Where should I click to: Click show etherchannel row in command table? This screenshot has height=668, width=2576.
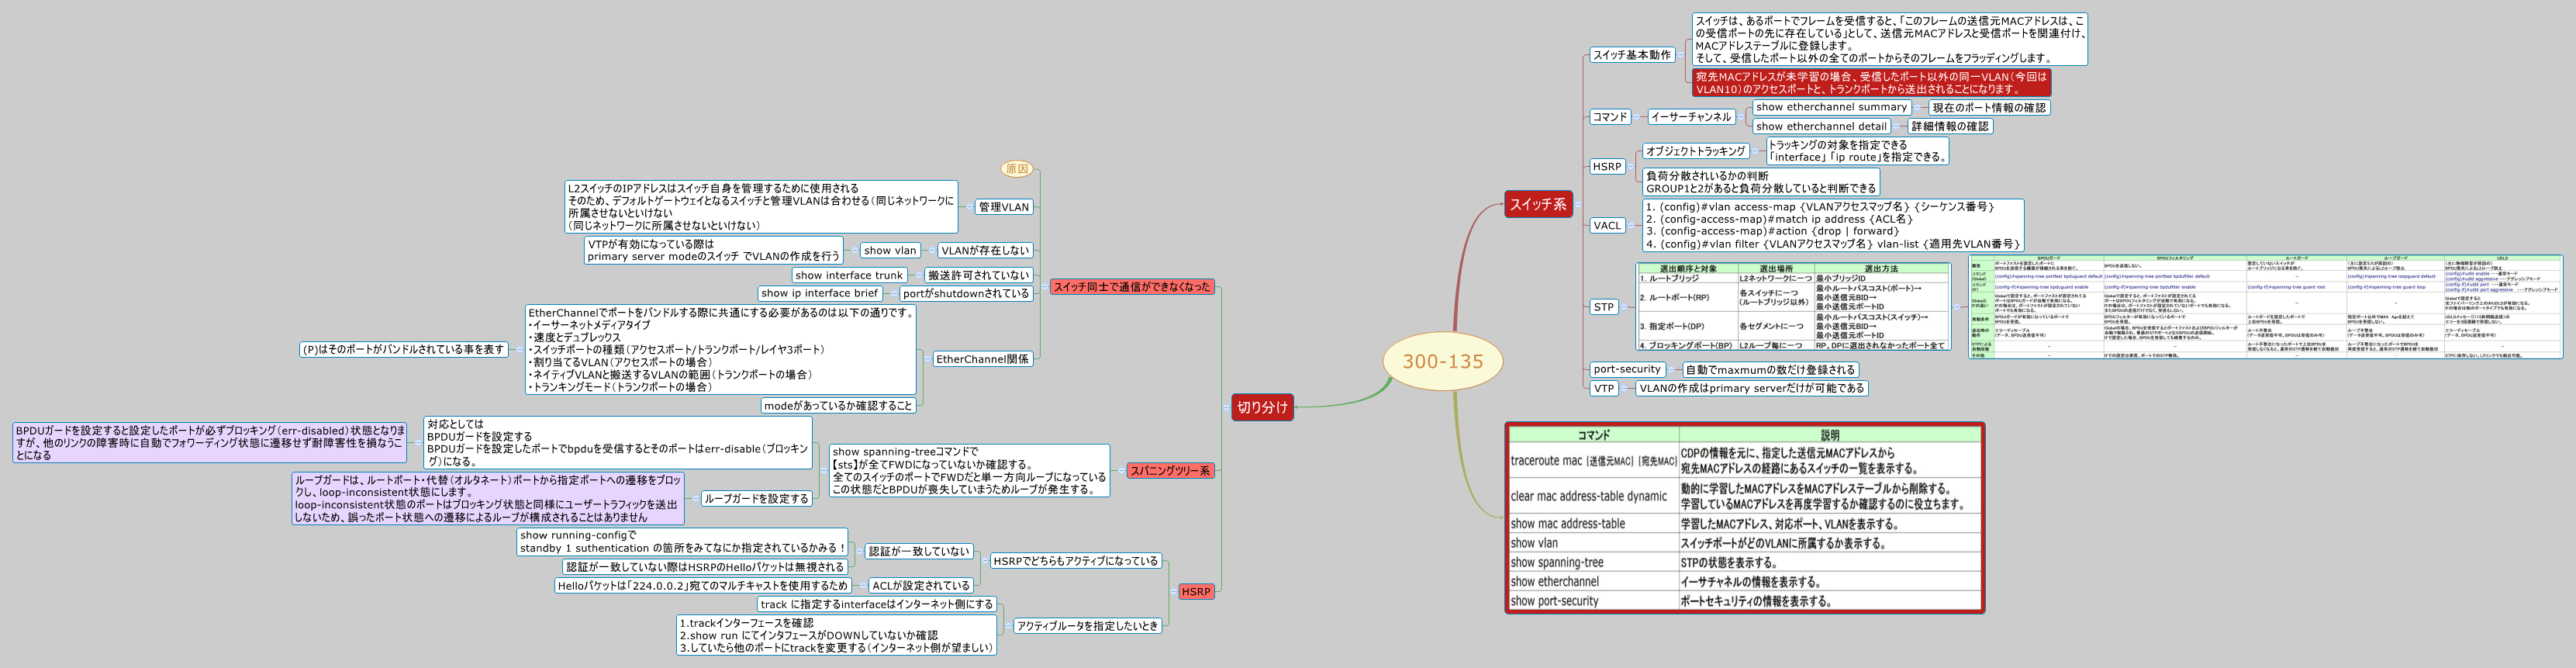(1745, 582)
